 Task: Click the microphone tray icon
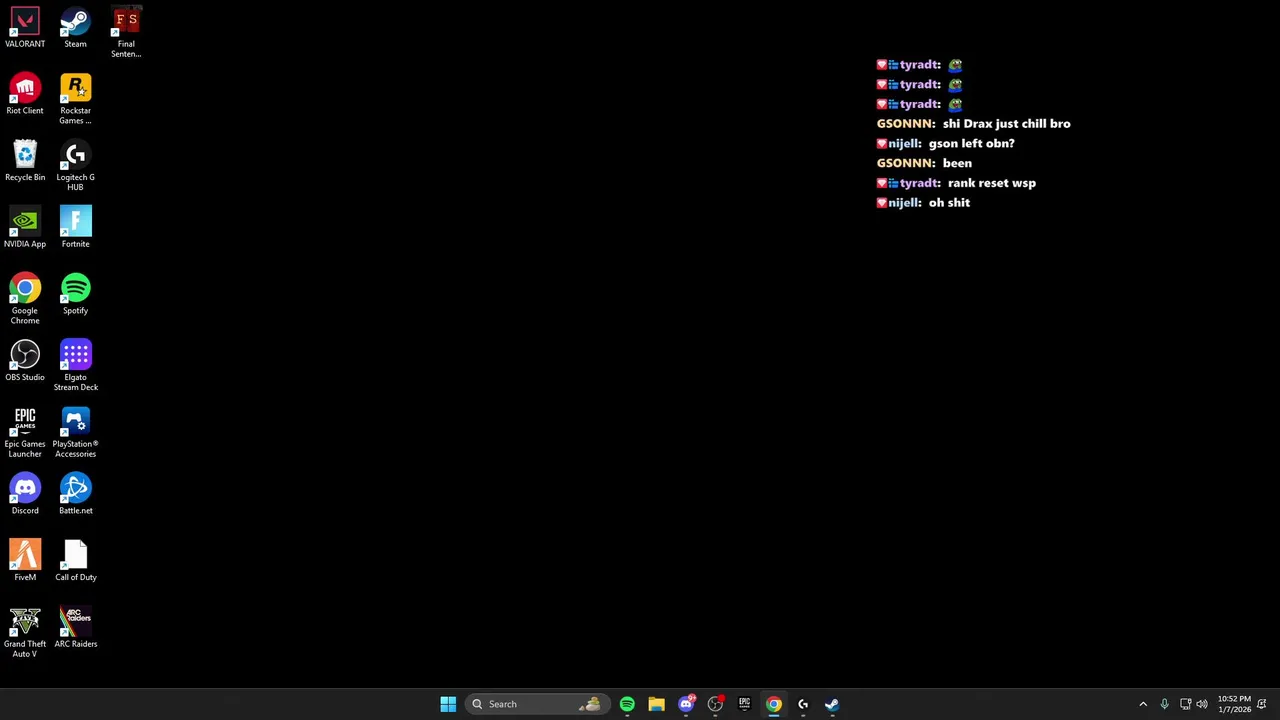(1164, 704)
